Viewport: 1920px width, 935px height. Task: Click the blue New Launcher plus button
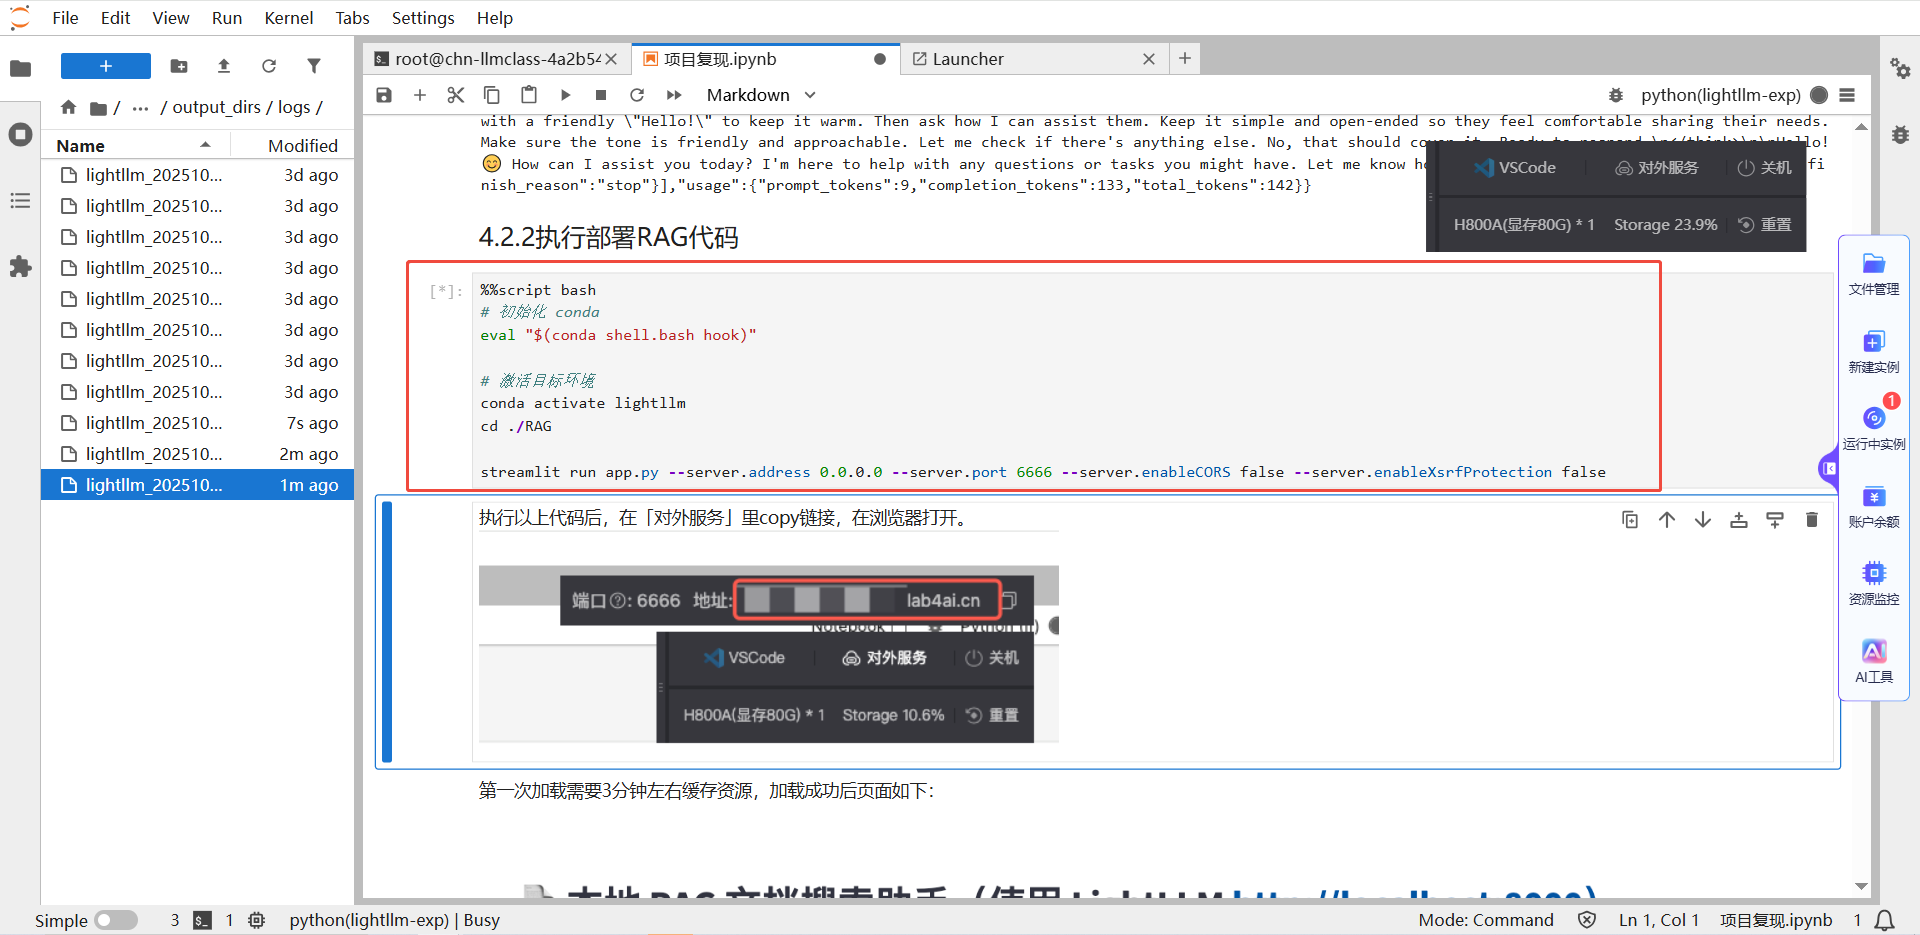(x=106, y=66)
